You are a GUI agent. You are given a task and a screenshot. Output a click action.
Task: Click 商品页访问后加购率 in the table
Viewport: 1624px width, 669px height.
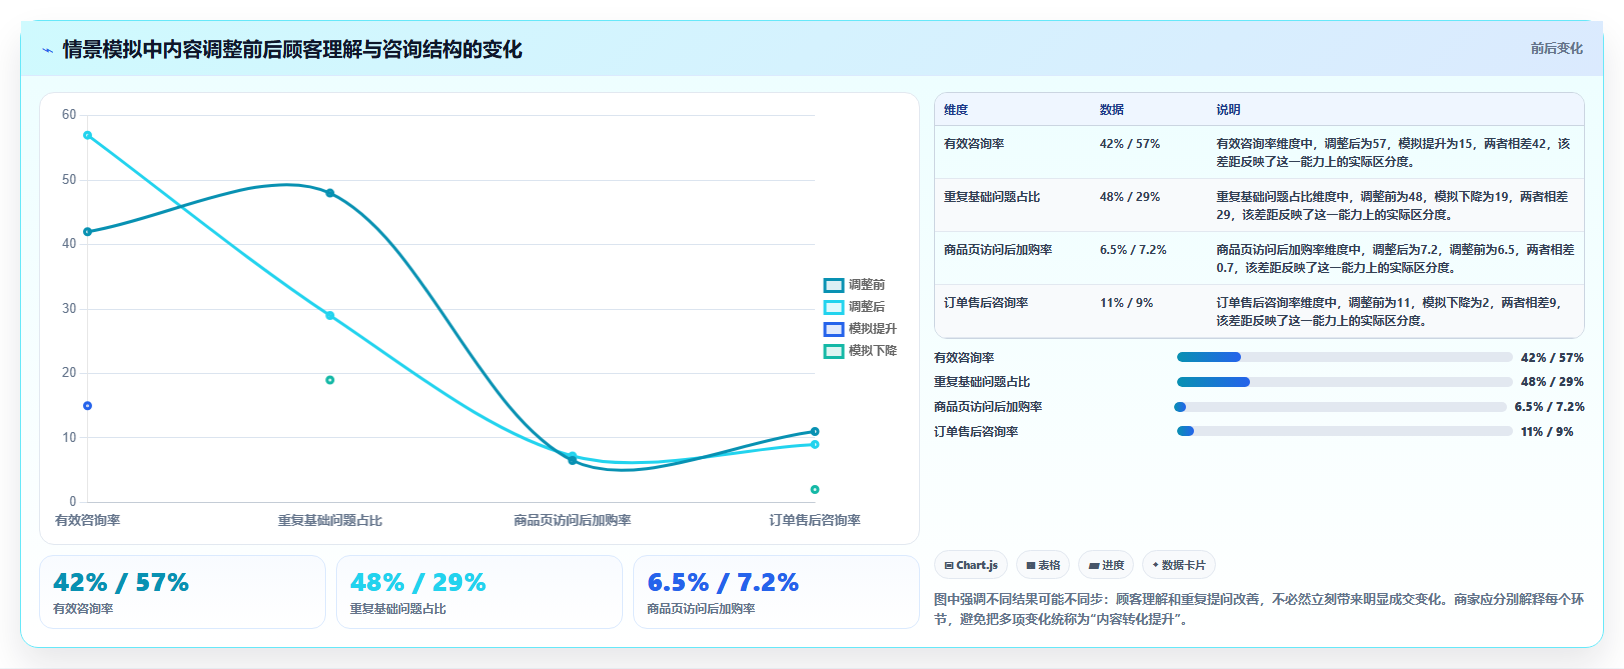point(998,250)
